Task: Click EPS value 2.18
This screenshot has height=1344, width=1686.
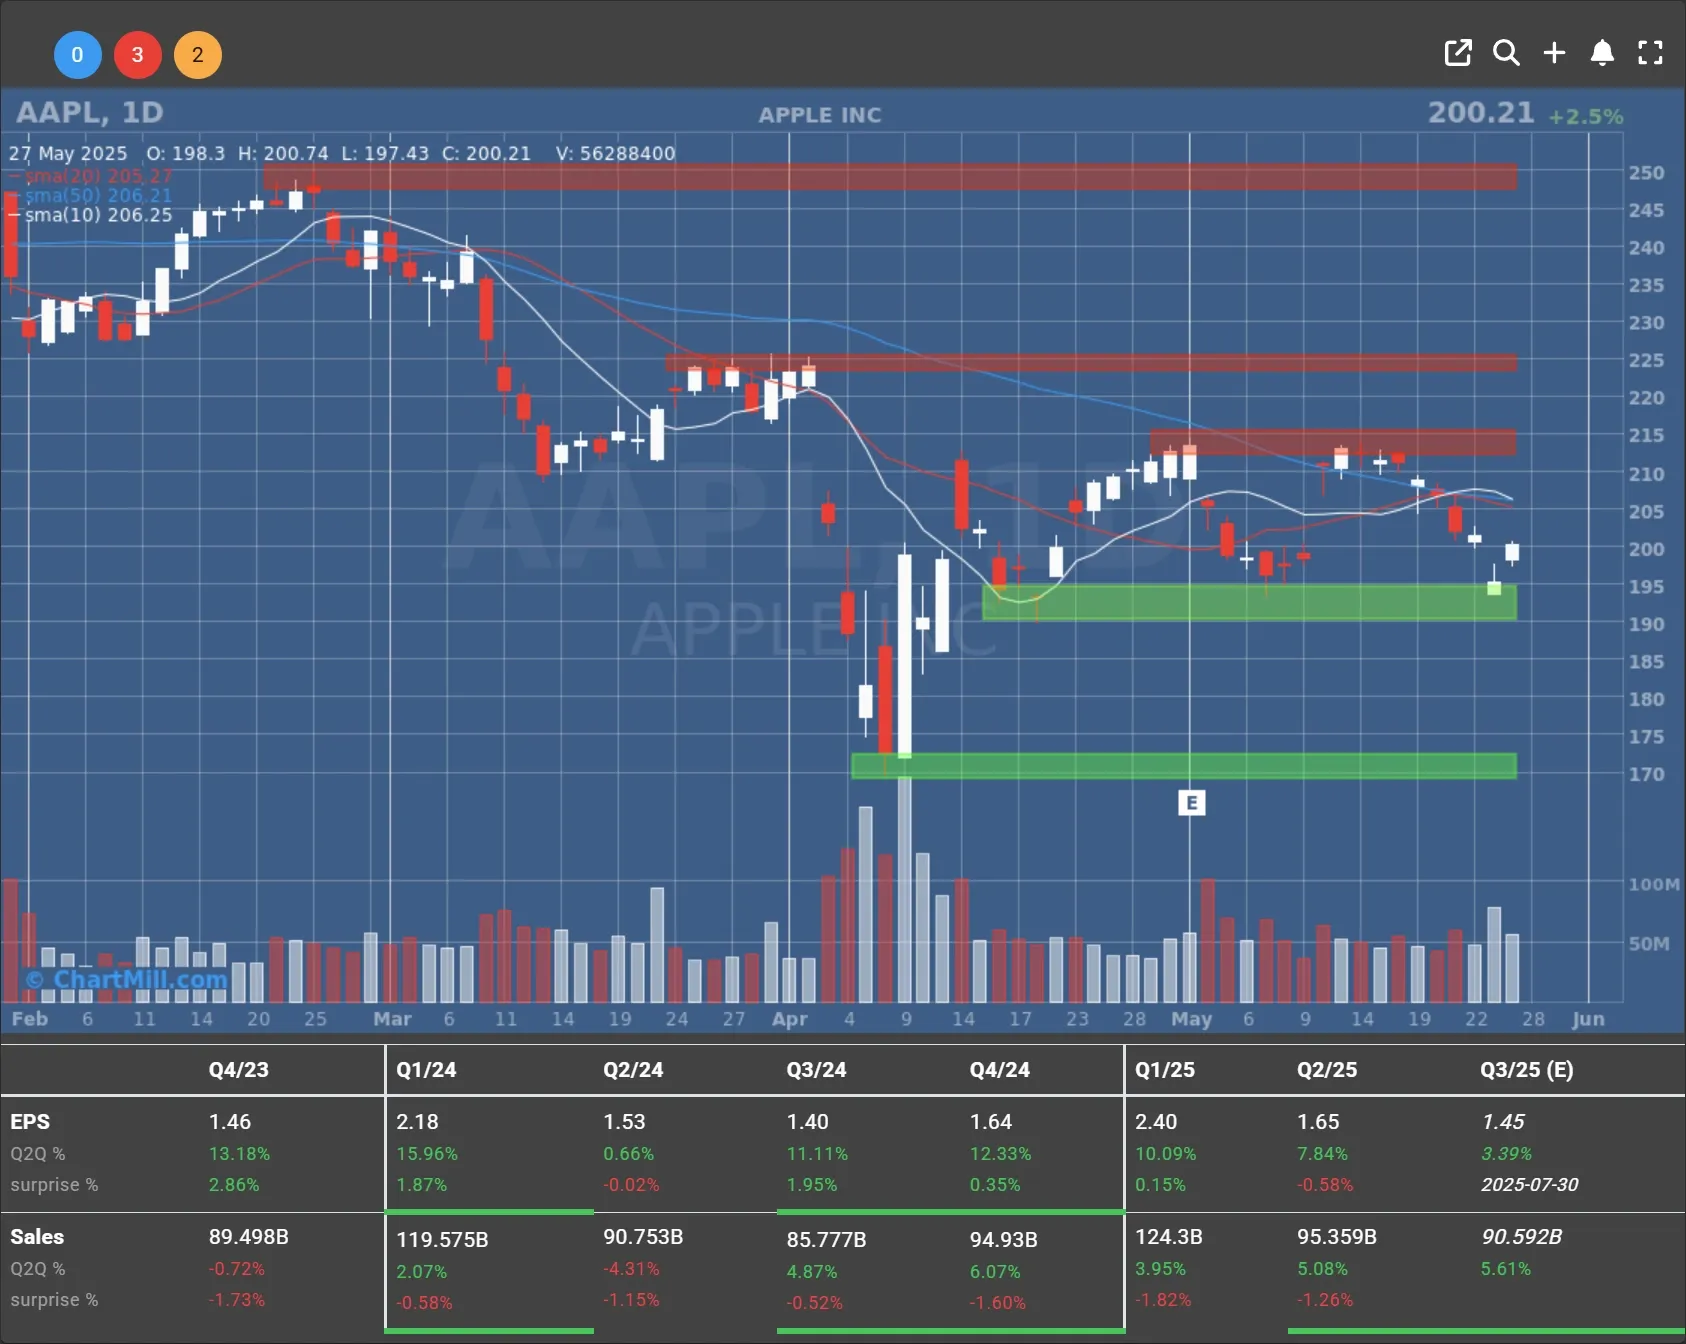Action: (417, 1122)
